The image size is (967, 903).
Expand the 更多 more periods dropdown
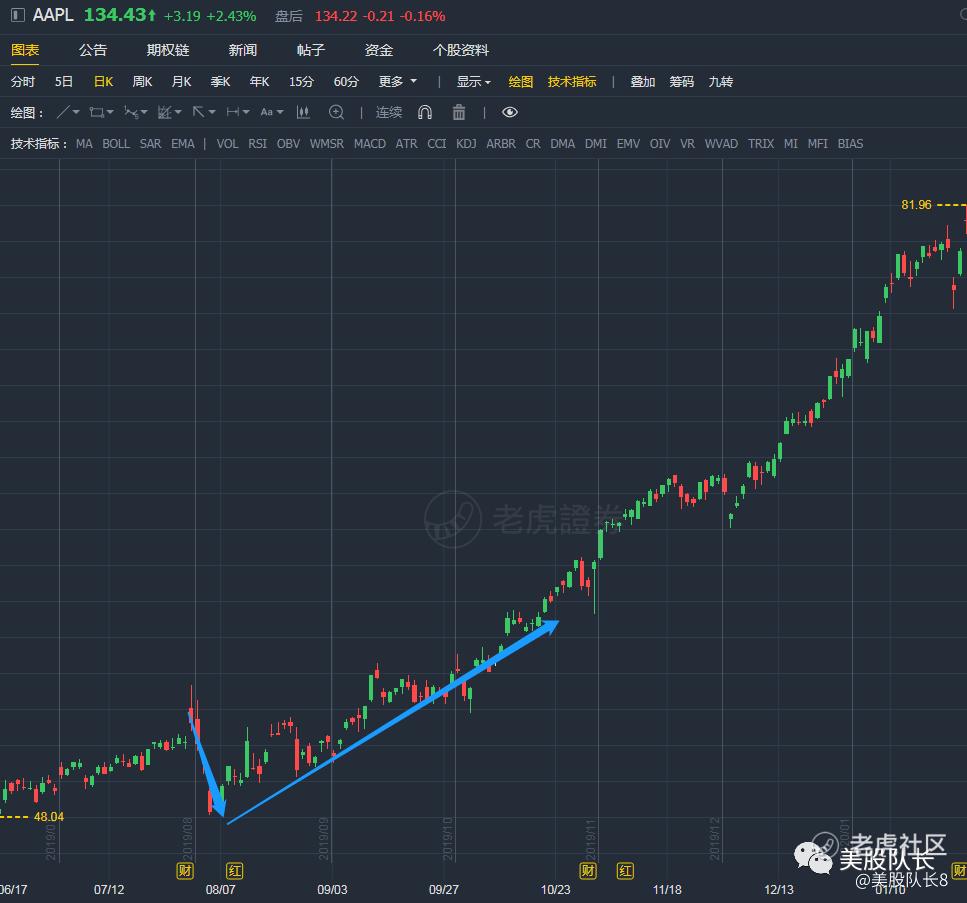398,81
